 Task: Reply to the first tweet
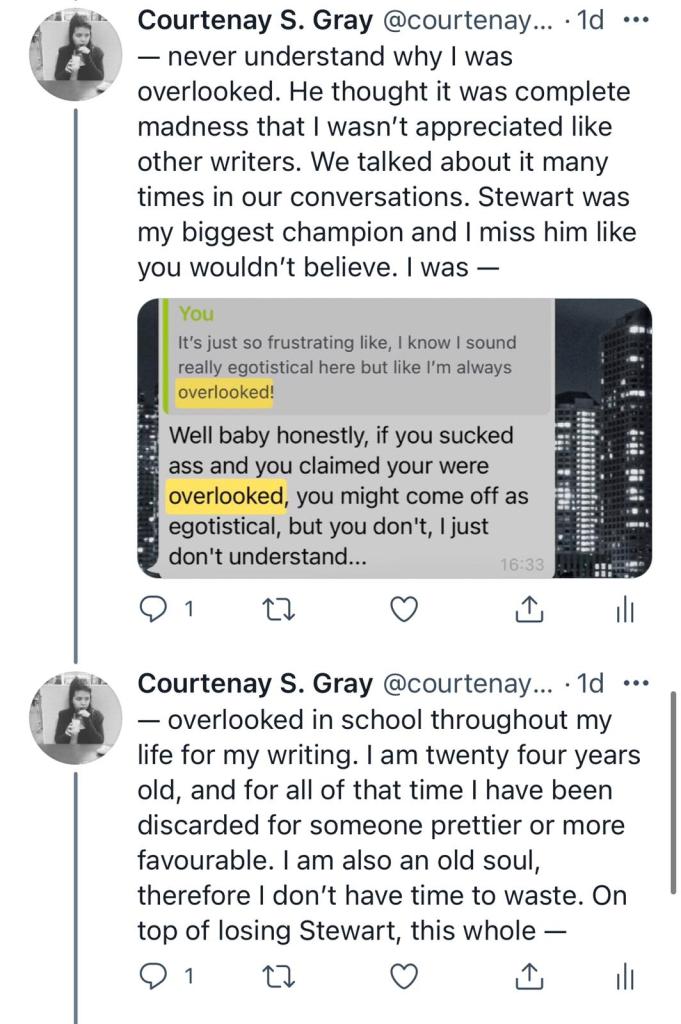(x=154, y=608)
